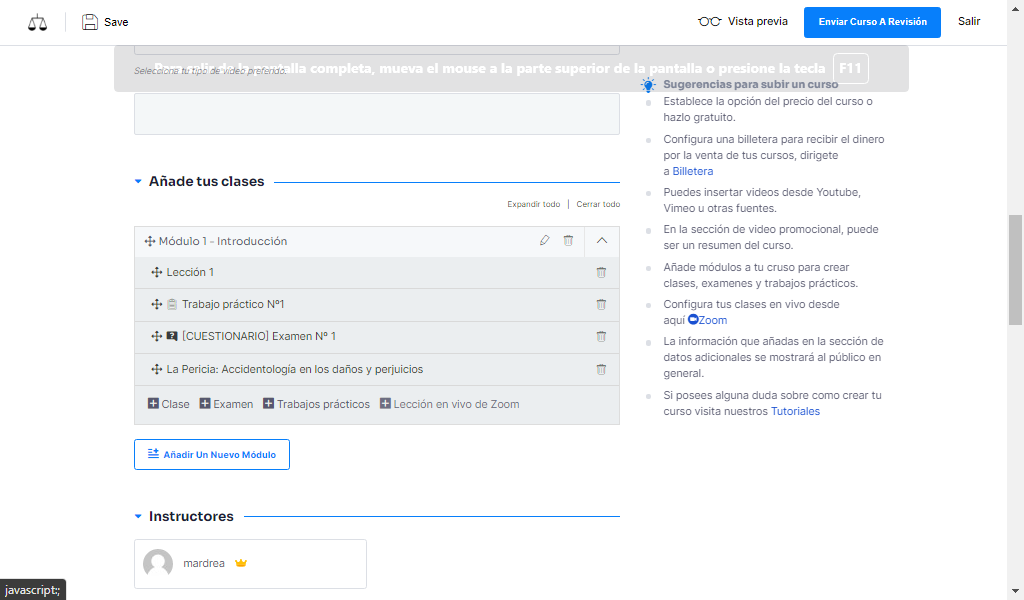Click the move handle for Módulo 1
The image size is (1024, 600).
pos(150,241)
